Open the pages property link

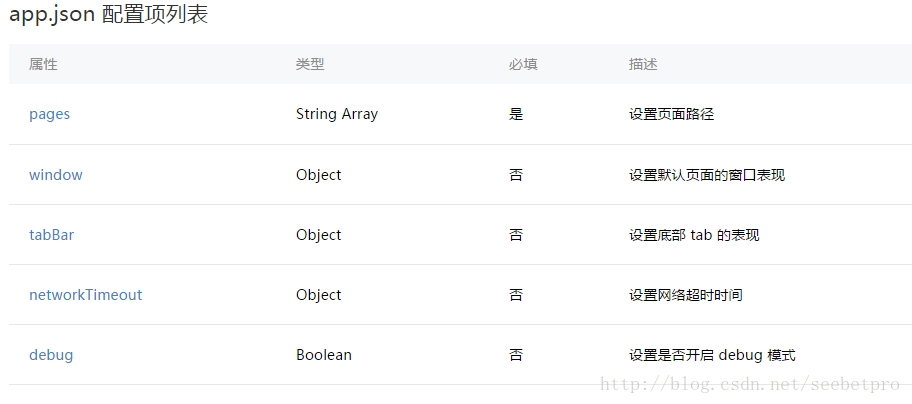[49, 115]
